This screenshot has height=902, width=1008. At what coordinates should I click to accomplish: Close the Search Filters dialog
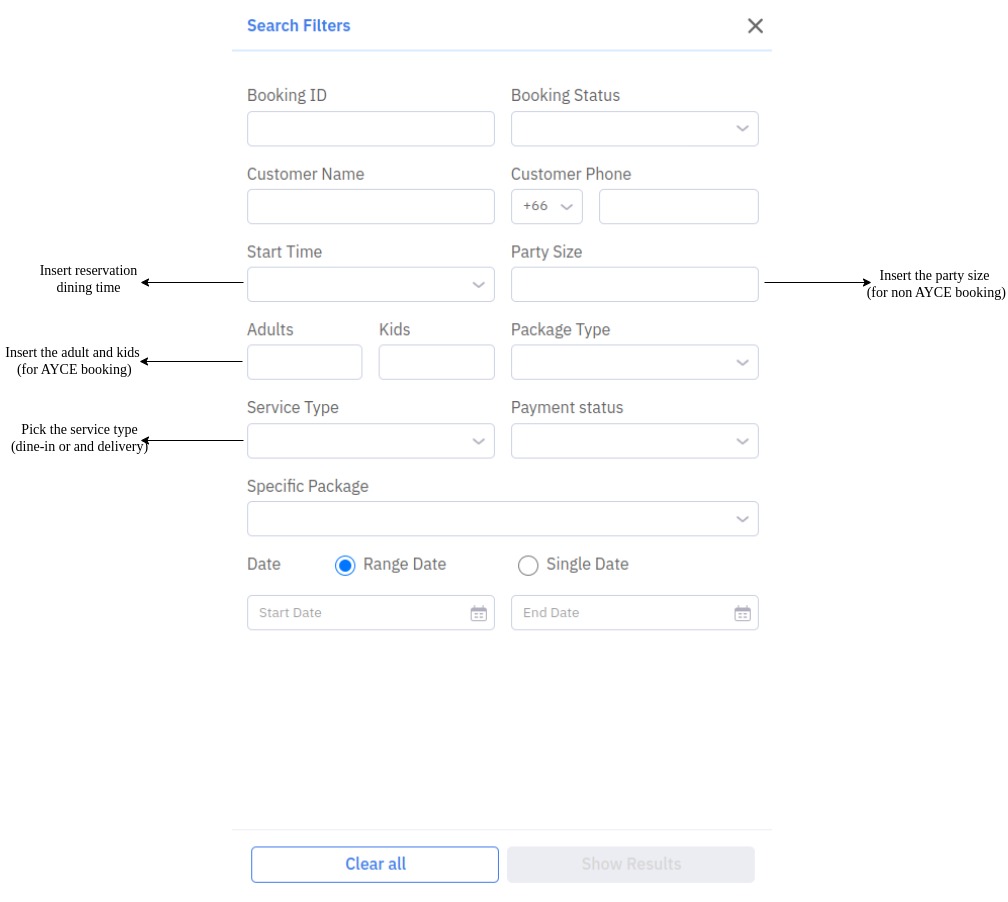pyautogui.click(x=755, y=26)
